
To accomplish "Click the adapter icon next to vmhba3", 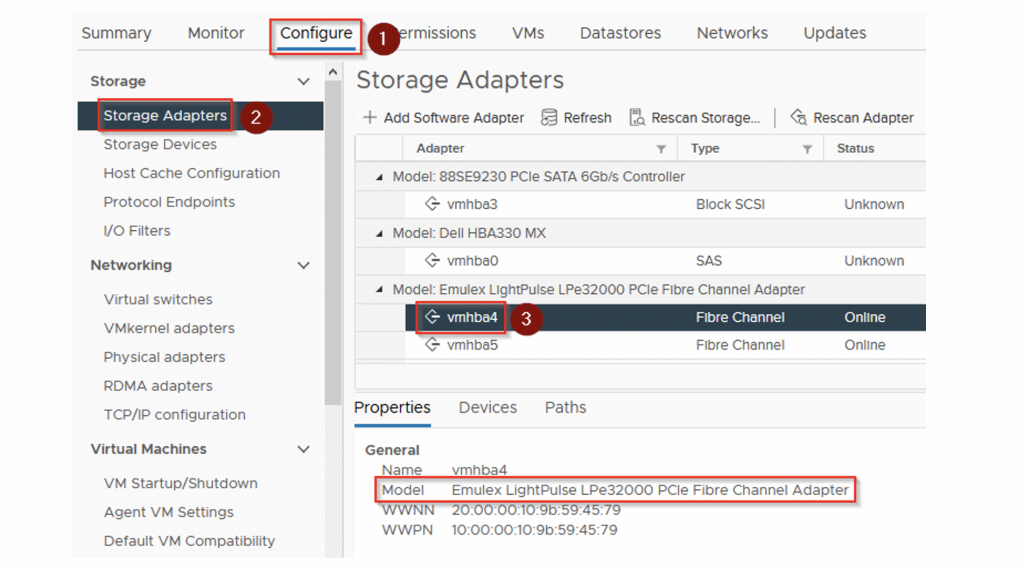I will [x=432, y=204].
